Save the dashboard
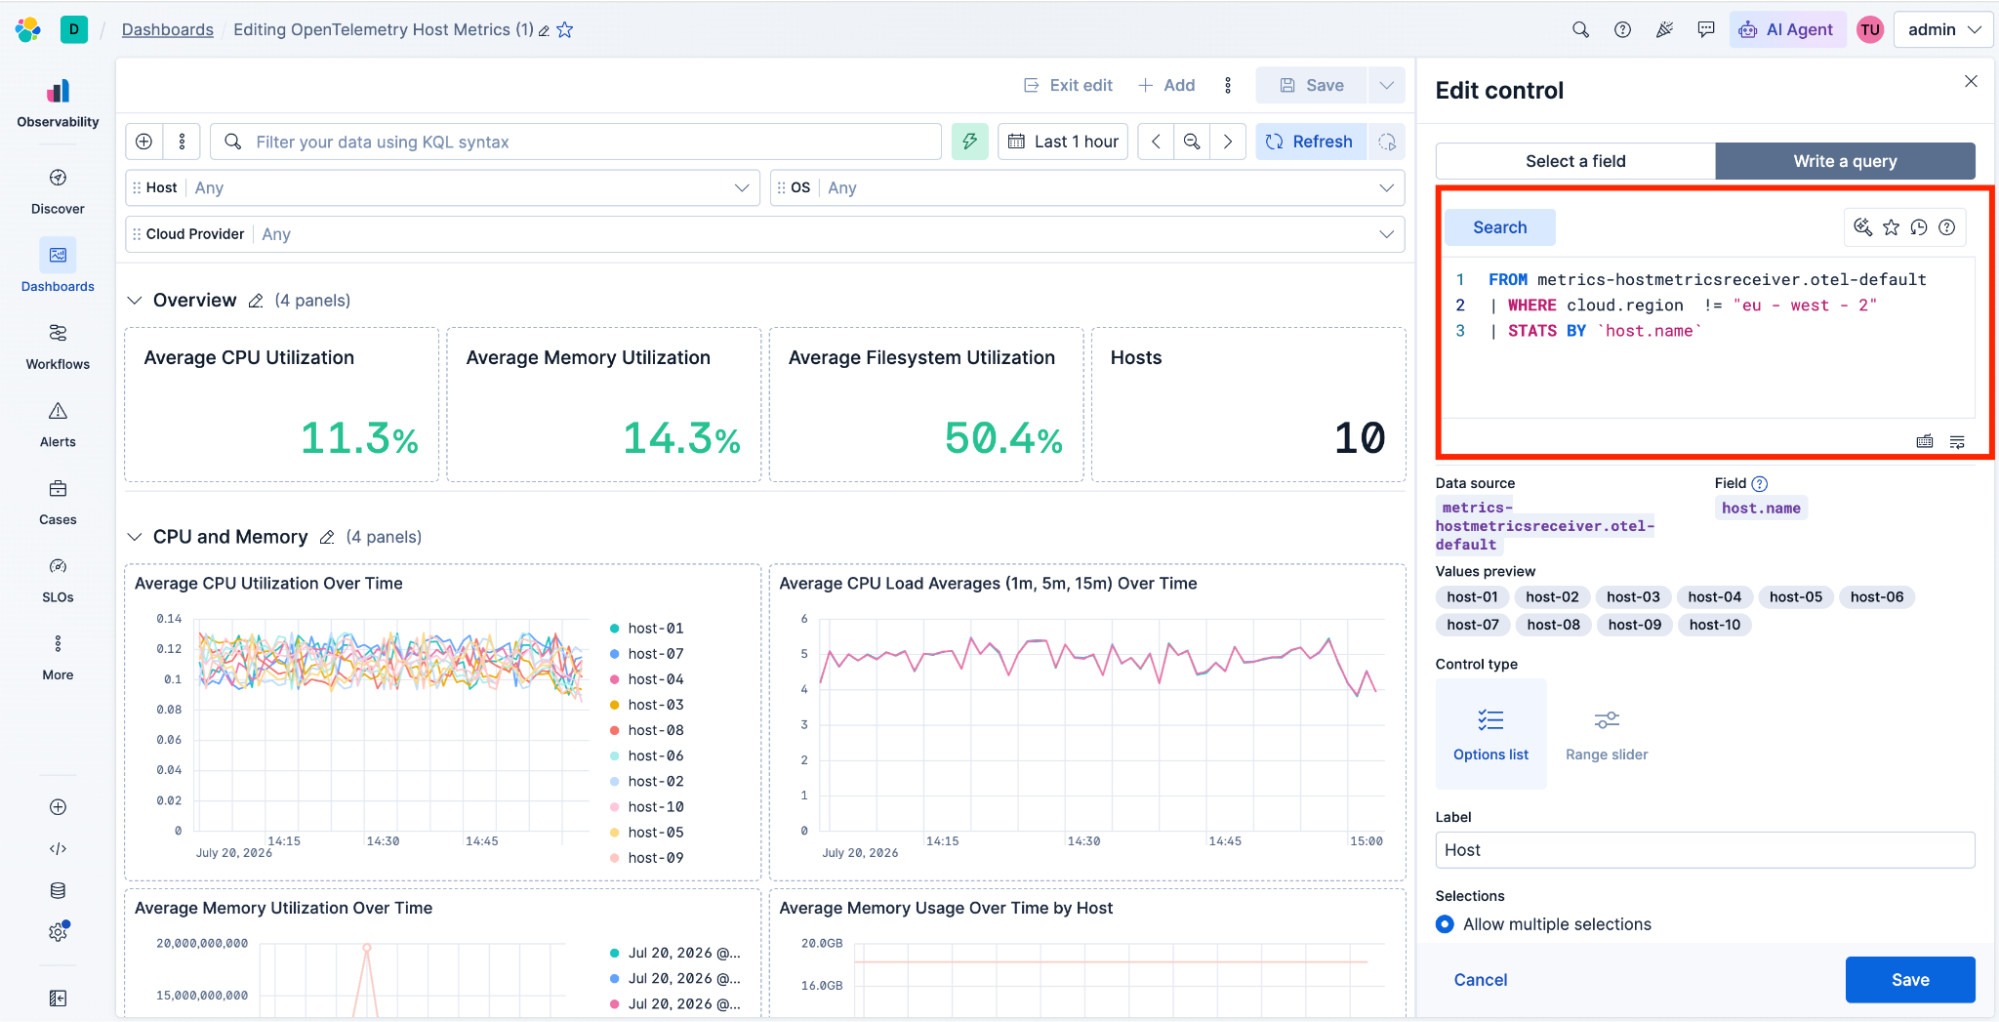 click(x=1311, y=86)
